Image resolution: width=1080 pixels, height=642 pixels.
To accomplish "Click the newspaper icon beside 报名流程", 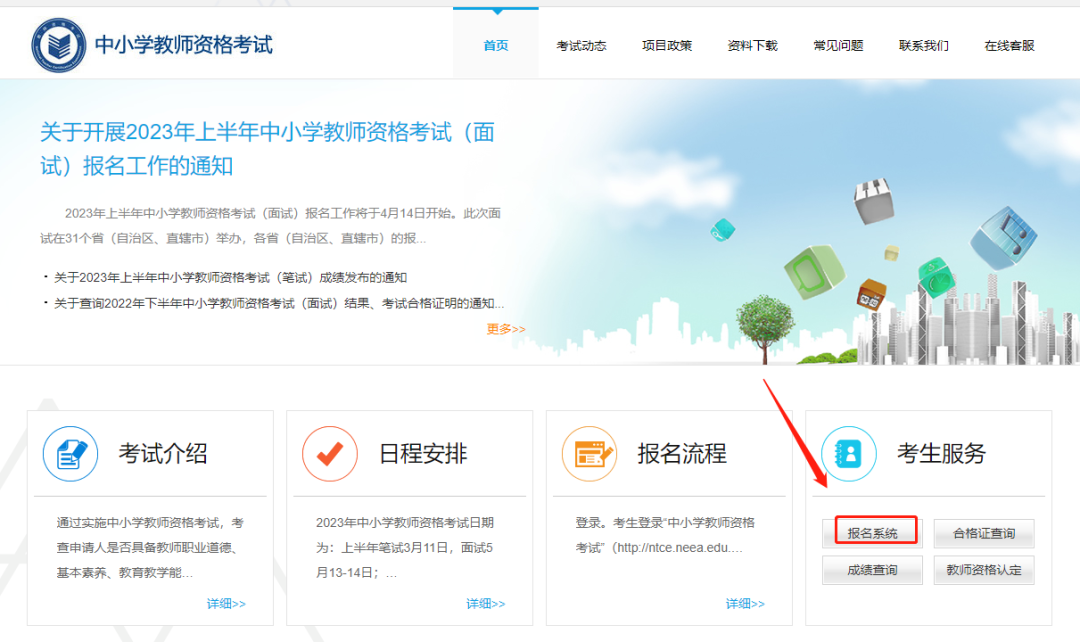I will [x=588, y=452].
